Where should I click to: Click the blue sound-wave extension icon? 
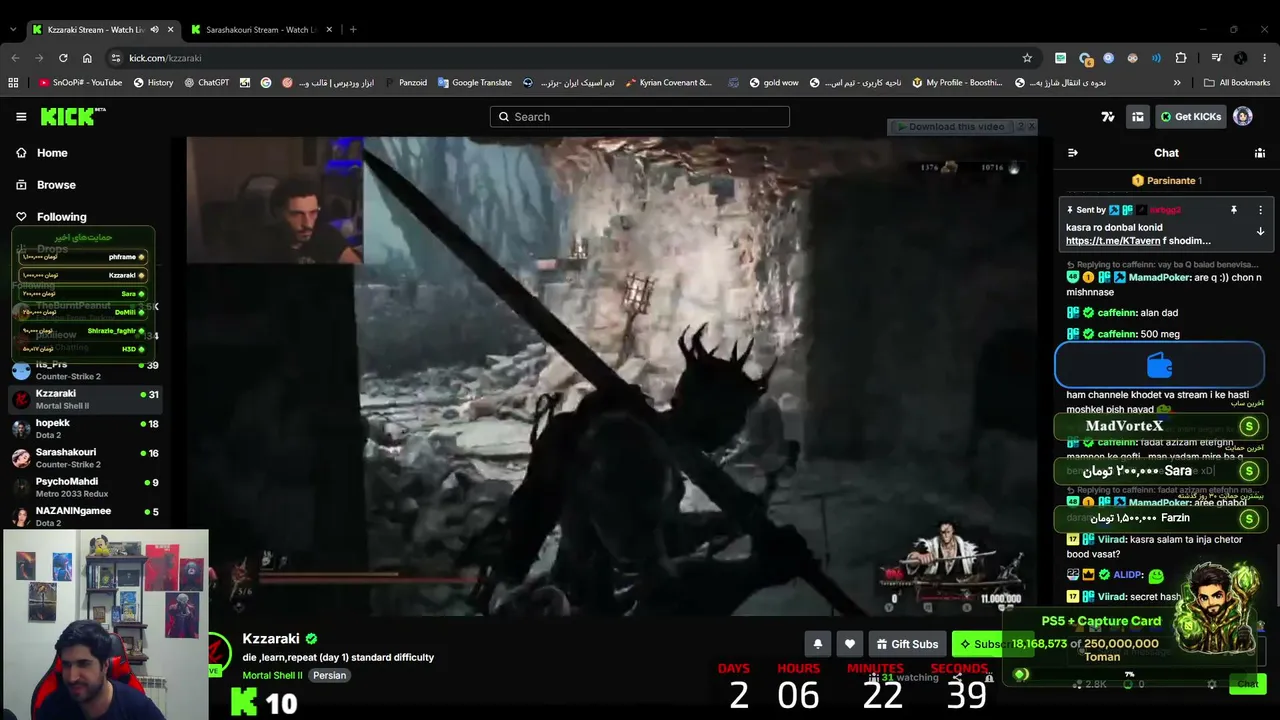(x=1157, y=58)
